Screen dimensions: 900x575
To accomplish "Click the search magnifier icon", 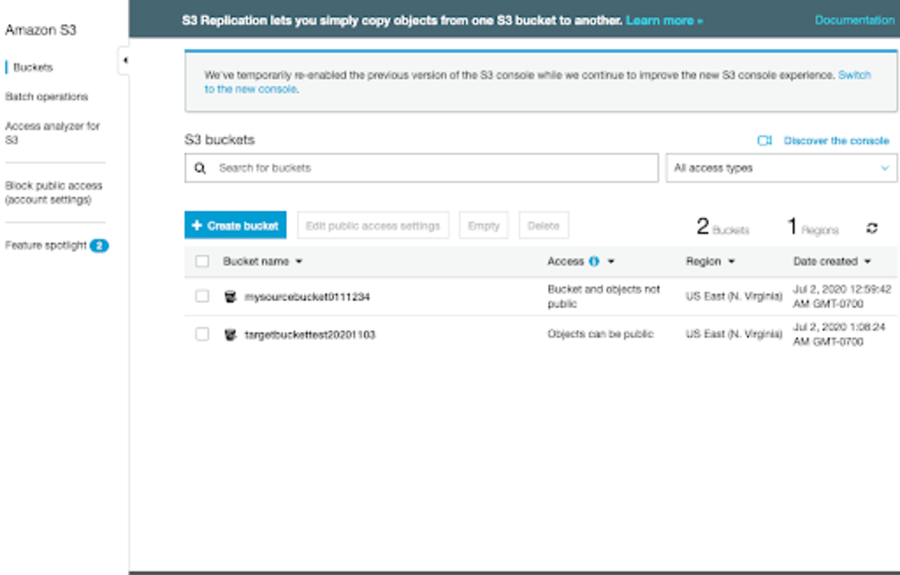I will [x=200, y=168].
